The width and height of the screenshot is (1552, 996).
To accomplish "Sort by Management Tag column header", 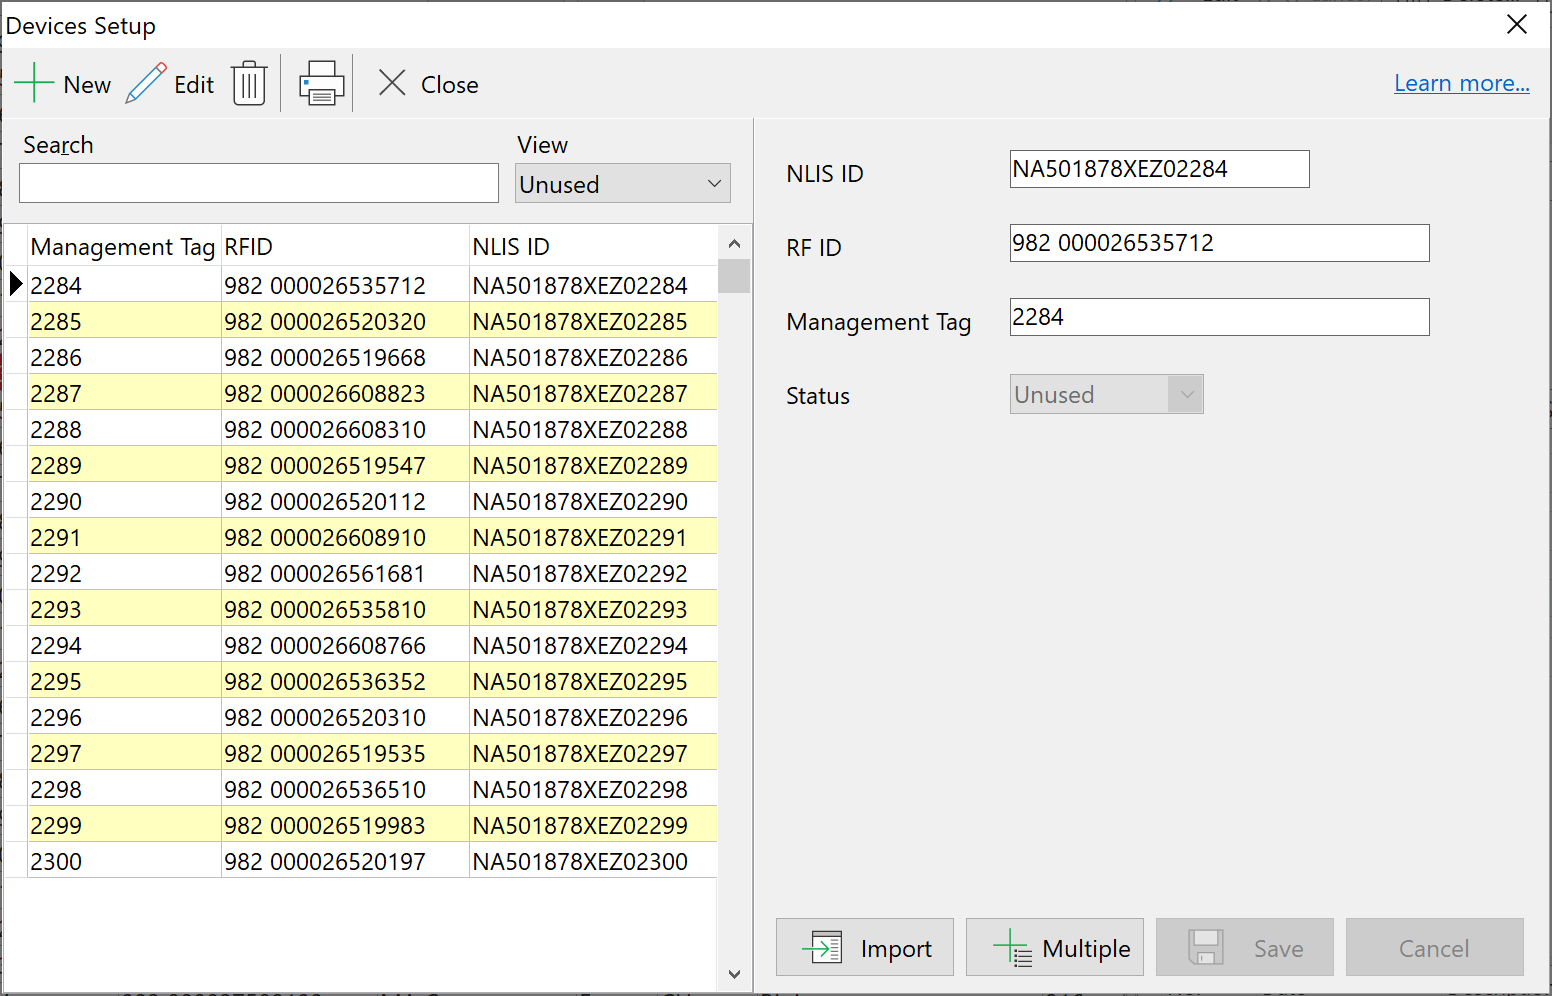I will tap(124, 246).
